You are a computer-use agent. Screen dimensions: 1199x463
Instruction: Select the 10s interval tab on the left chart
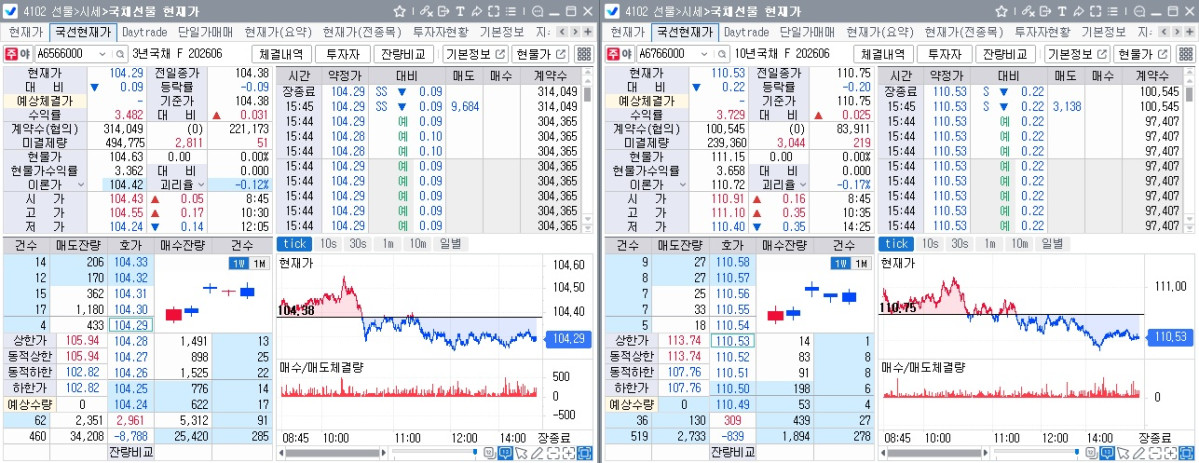[327, 243]
